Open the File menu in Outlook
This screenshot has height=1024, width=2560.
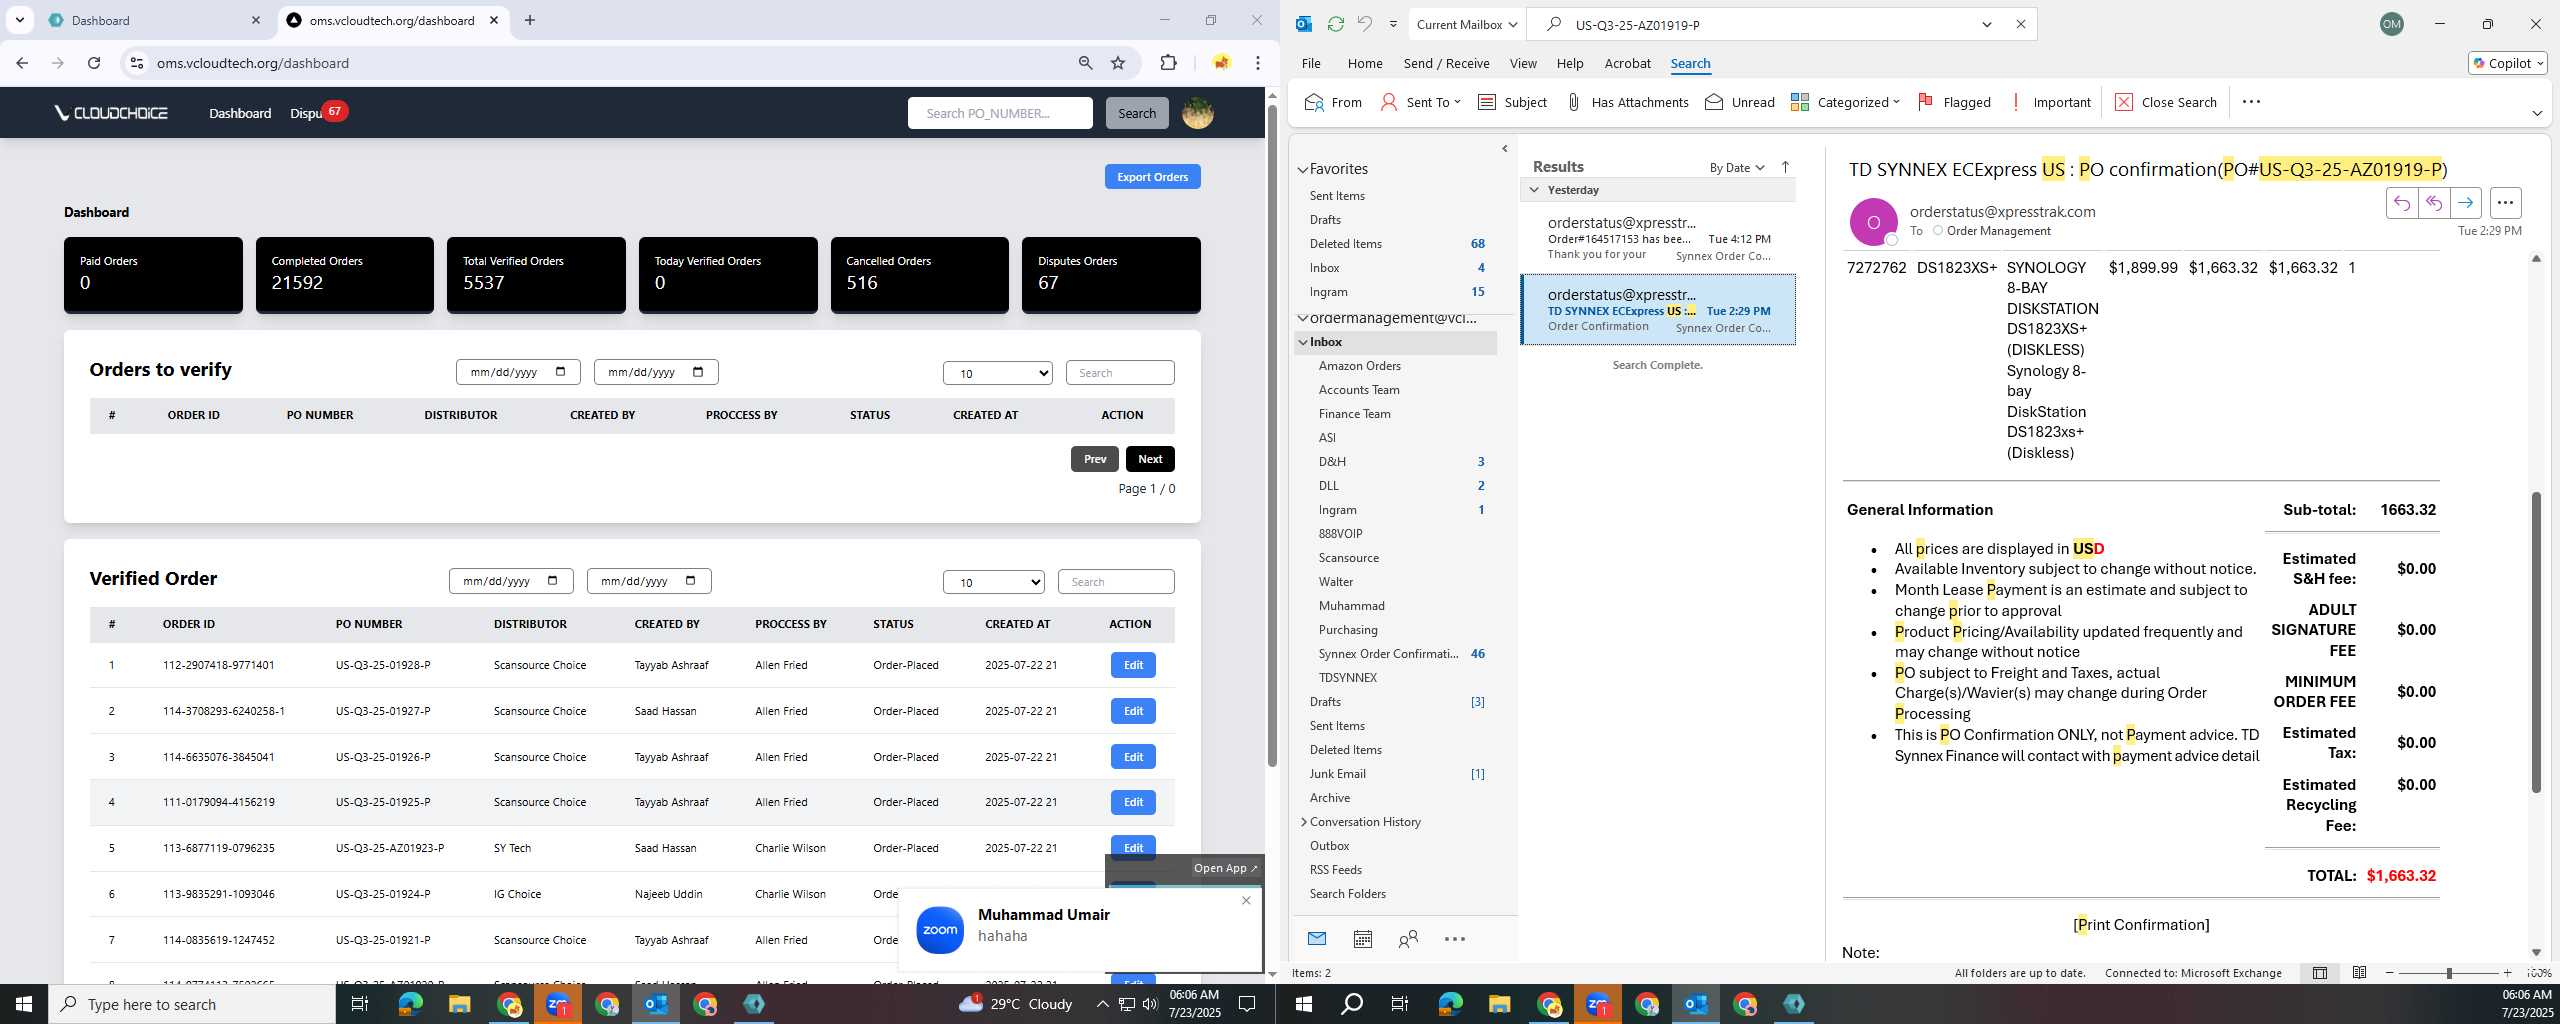(1311, 63)
